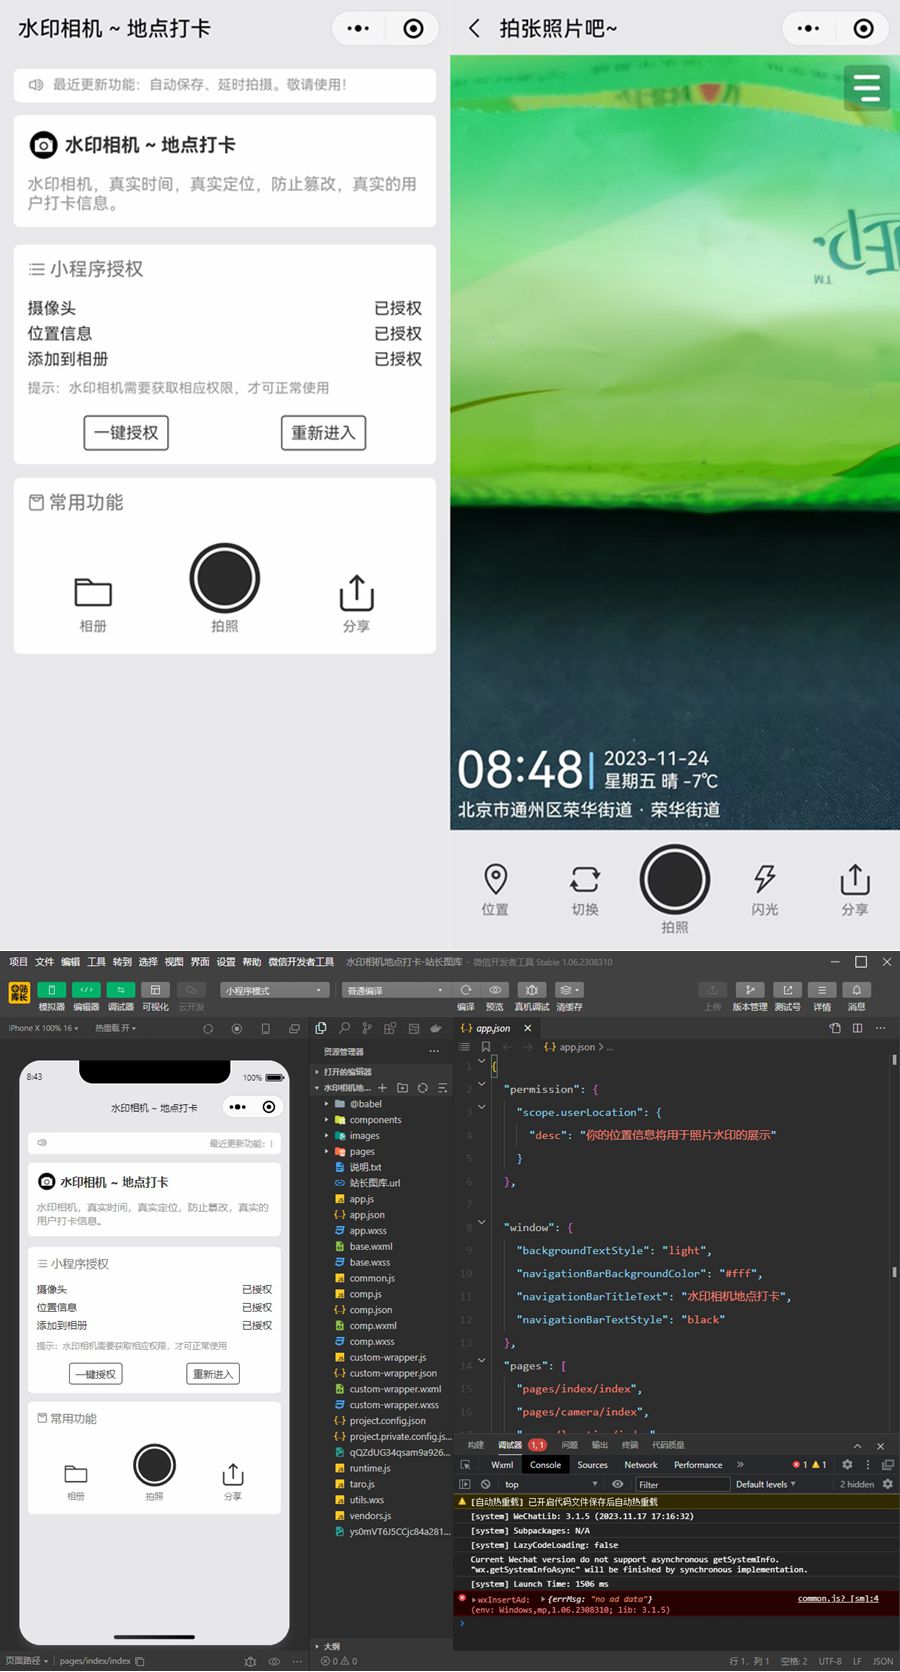Viewport: 900px width, 1672px height.
Task: Open the 普通编译 compile mode dropdown
Action: (x=396, y=990)
